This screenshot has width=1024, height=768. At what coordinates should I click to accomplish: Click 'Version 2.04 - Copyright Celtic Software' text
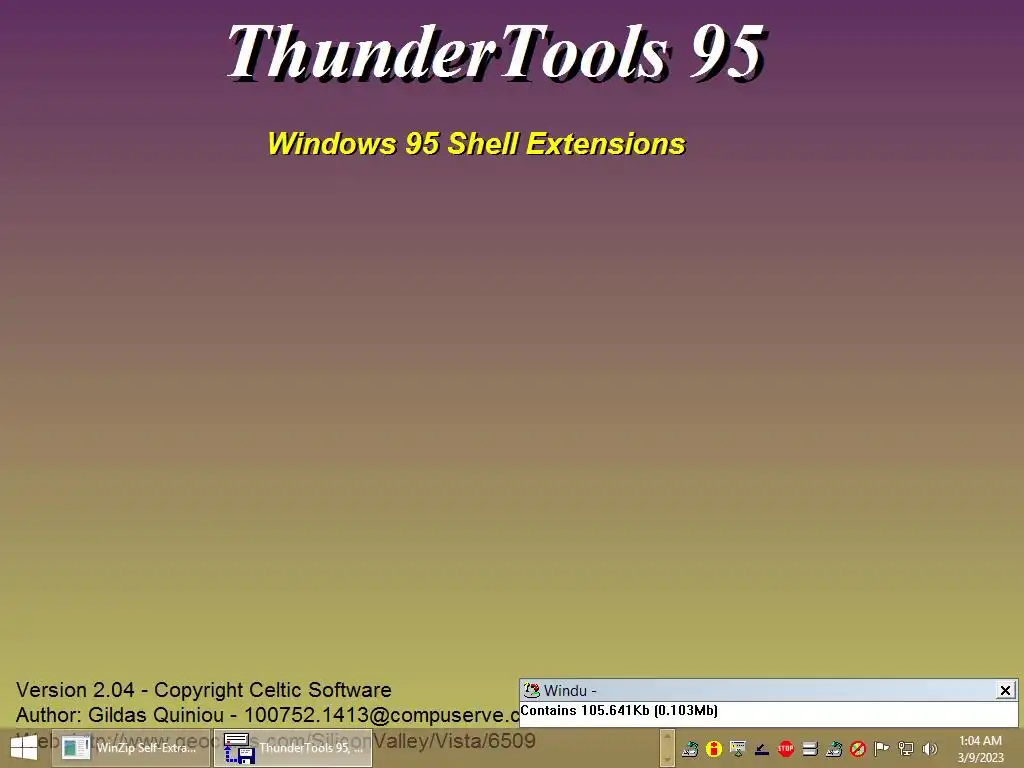204,690
